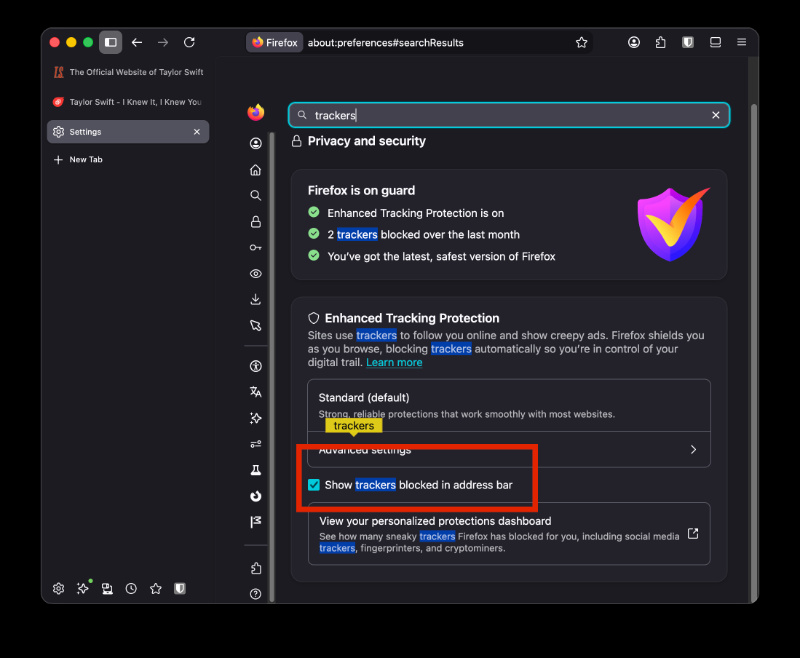Select the Settings tab
The image size is (800, 658).
click(x=128, y=132)
